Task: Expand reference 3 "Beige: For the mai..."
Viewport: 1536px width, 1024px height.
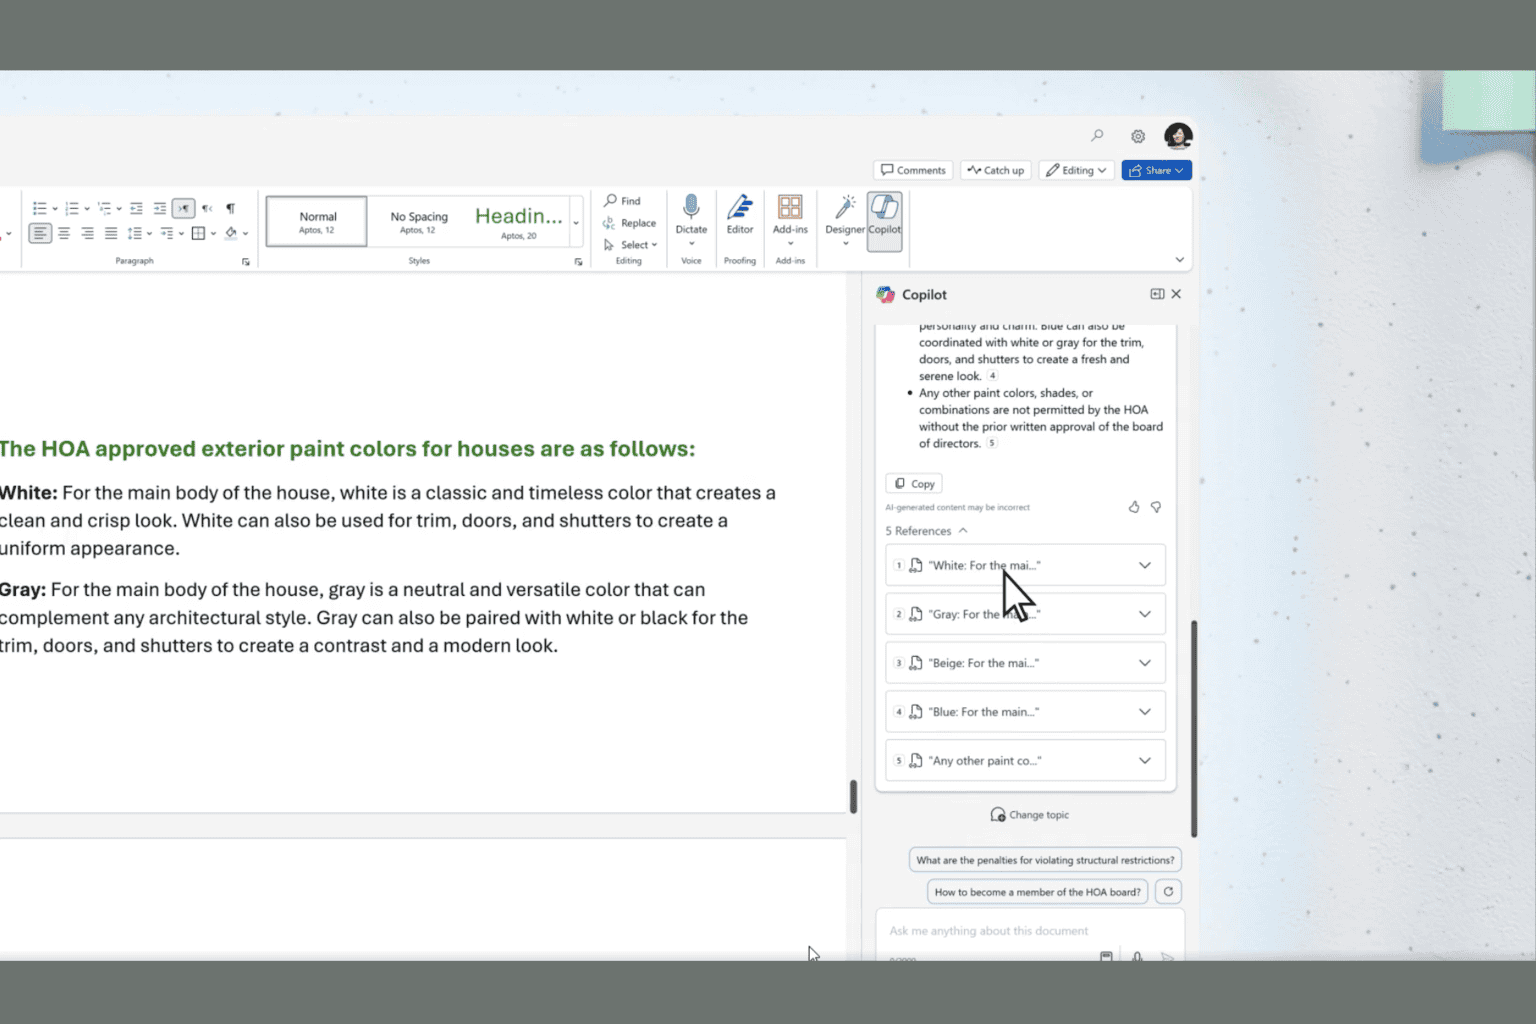Action: [1025, 663]
